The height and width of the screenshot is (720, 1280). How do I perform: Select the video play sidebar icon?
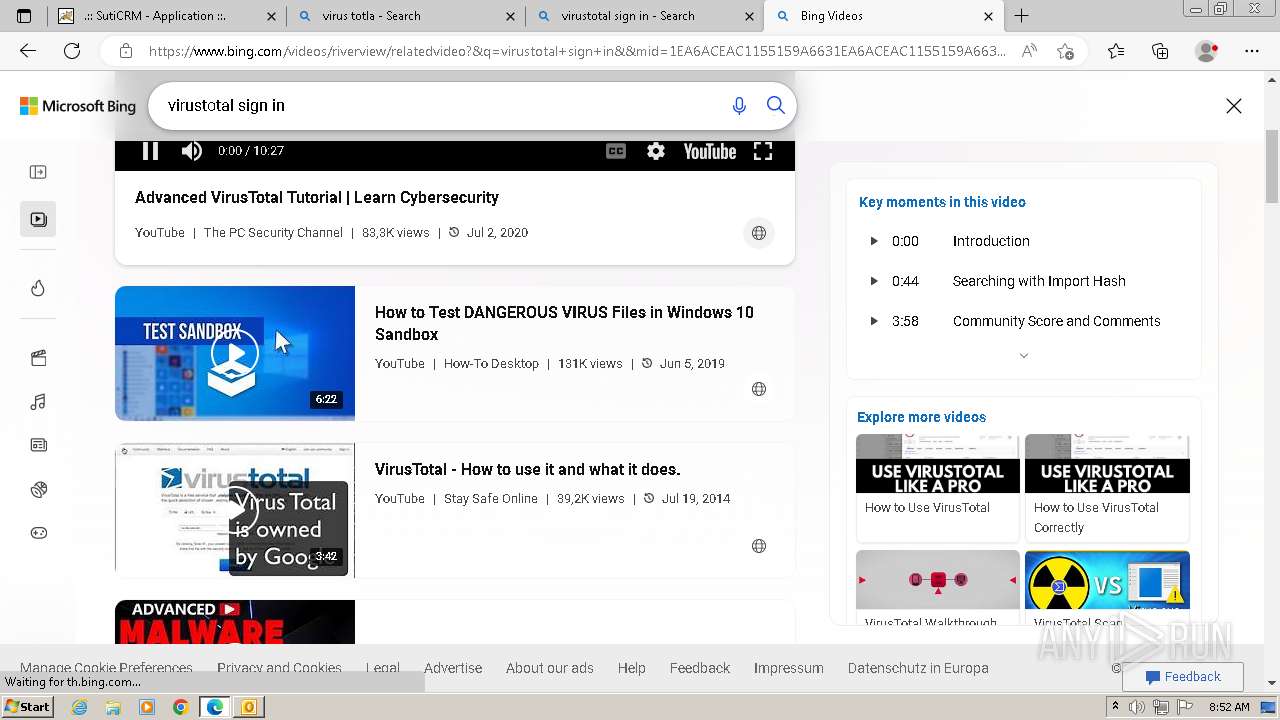(x=38, y=219)
